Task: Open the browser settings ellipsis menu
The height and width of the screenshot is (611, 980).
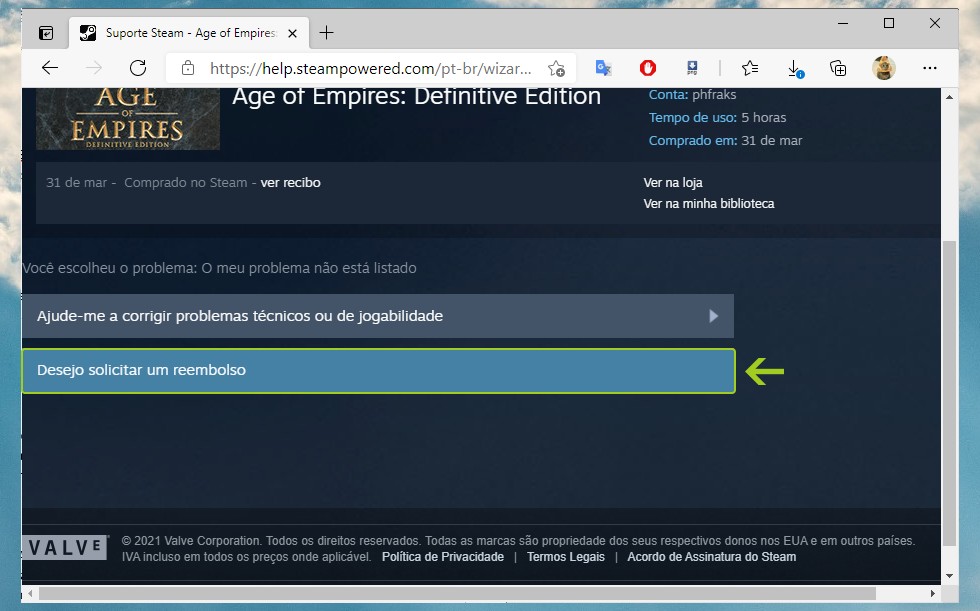Action: click(x=930, y=68)
